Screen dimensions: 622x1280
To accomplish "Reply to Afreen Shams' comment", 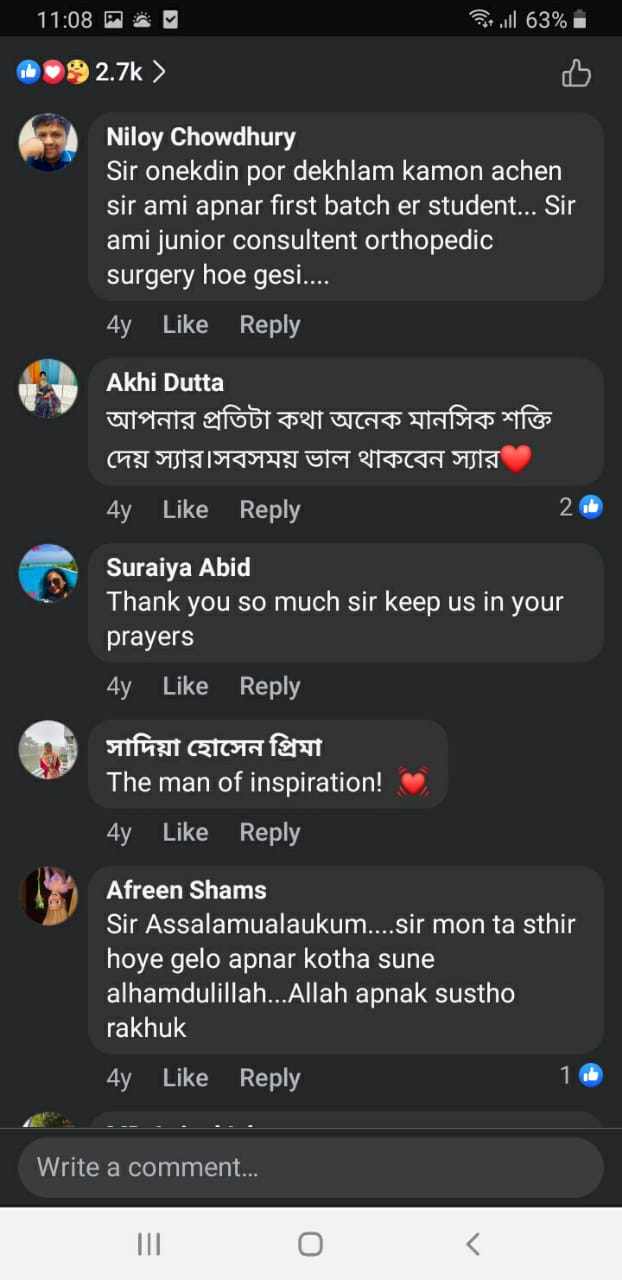I will 269,1078.
